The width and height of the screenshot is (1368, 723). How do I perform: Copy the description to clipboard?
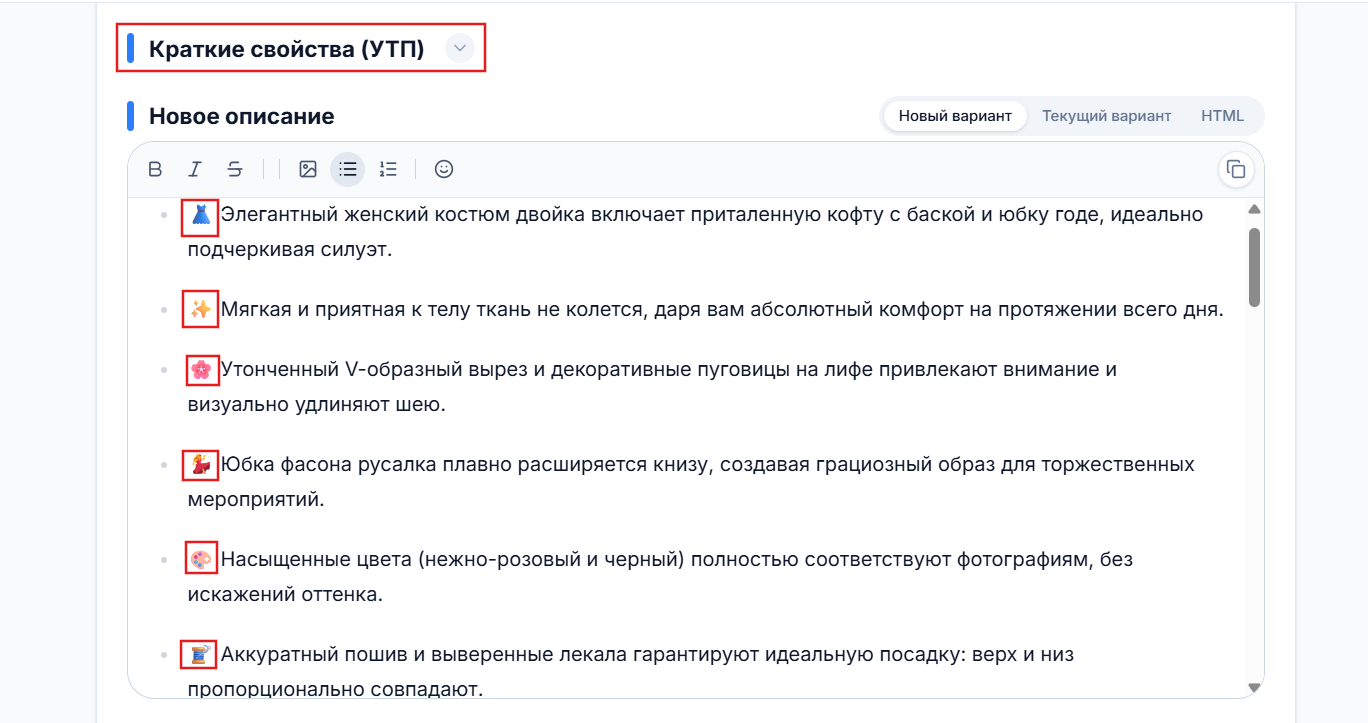point(1236,169)
